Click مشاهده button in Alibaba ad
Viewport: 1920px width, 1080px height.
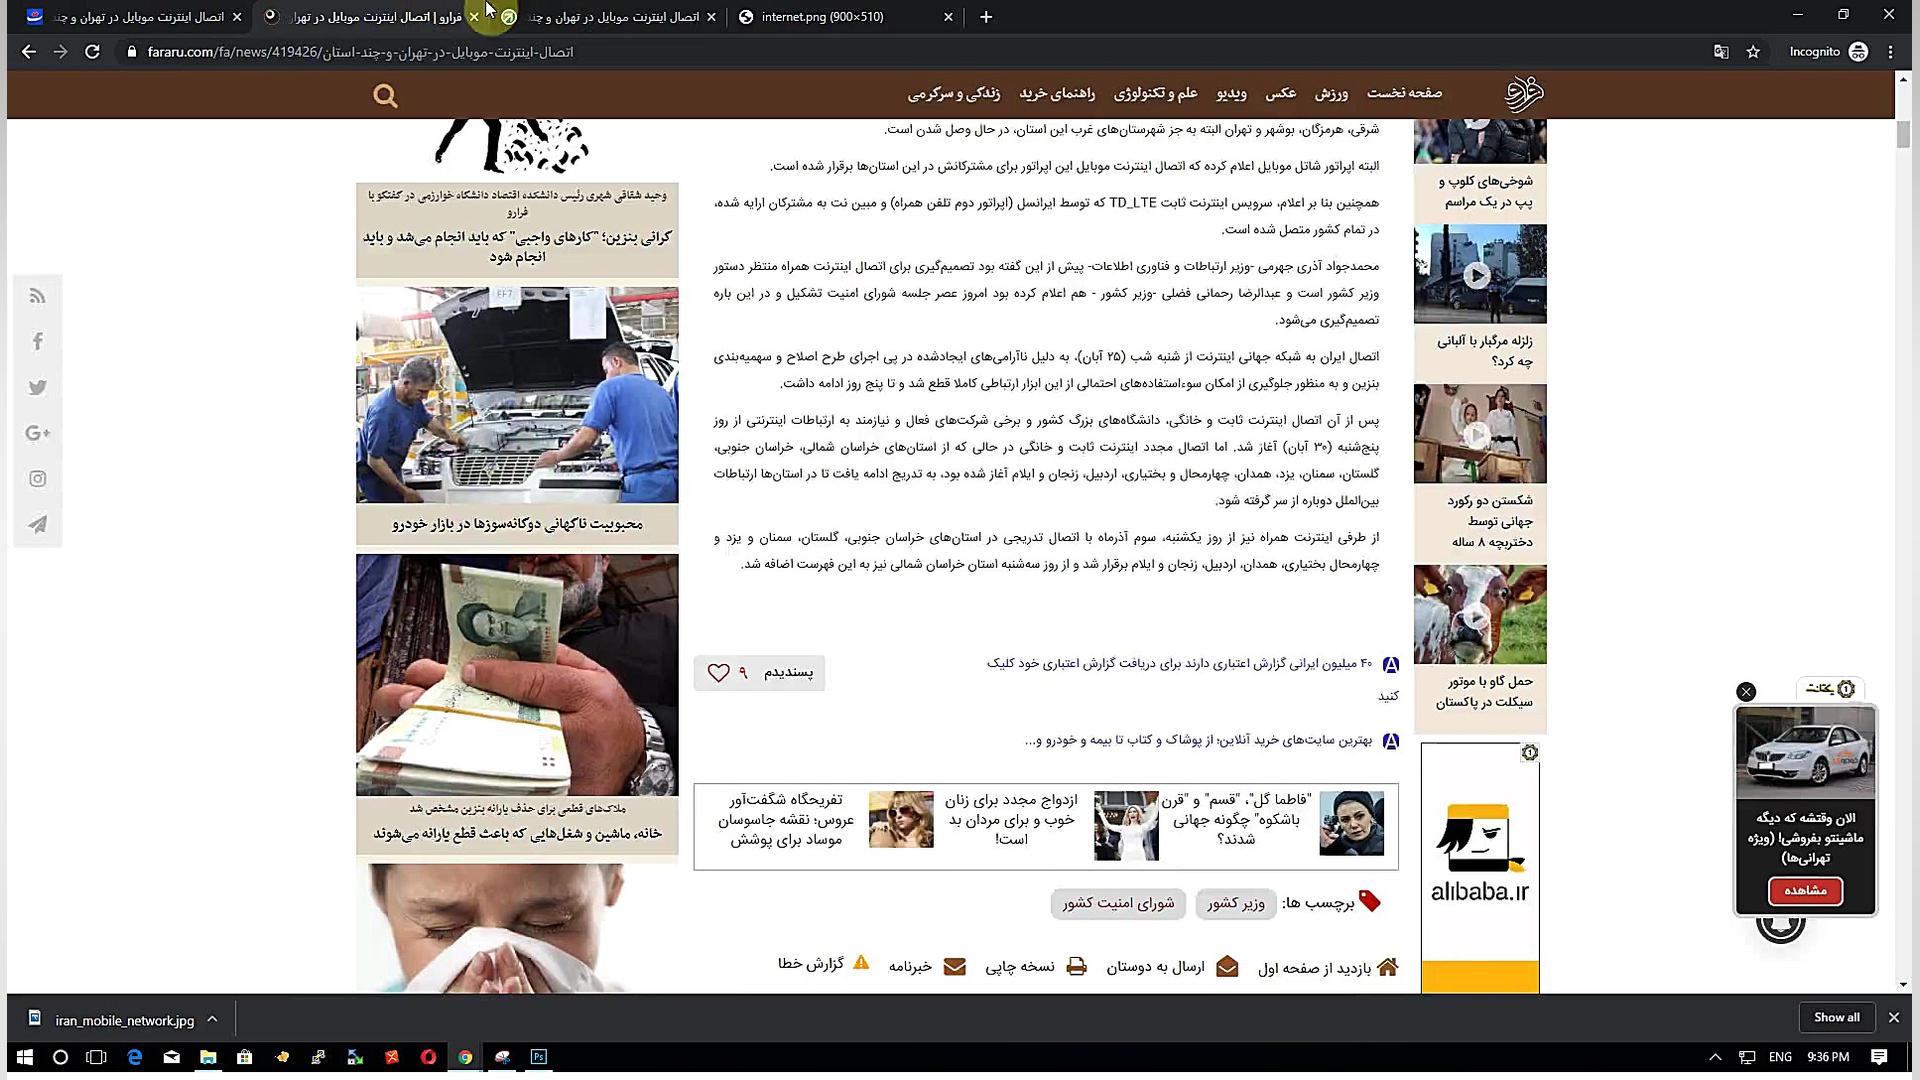pos(1805,891)
